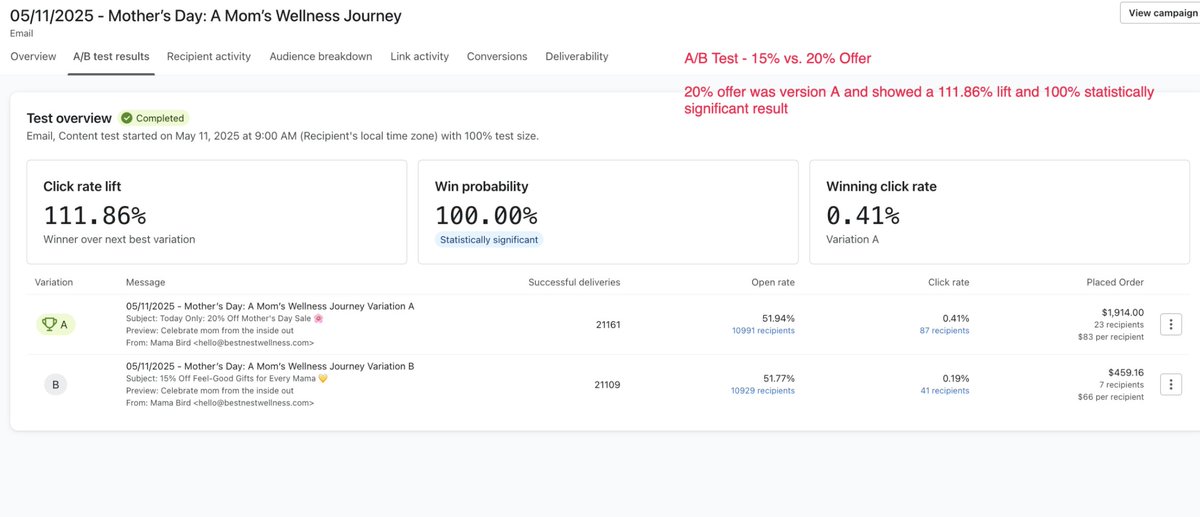Click the 51.94% open rate value
Screen dimensions: 1200x517
pos(778,318)
